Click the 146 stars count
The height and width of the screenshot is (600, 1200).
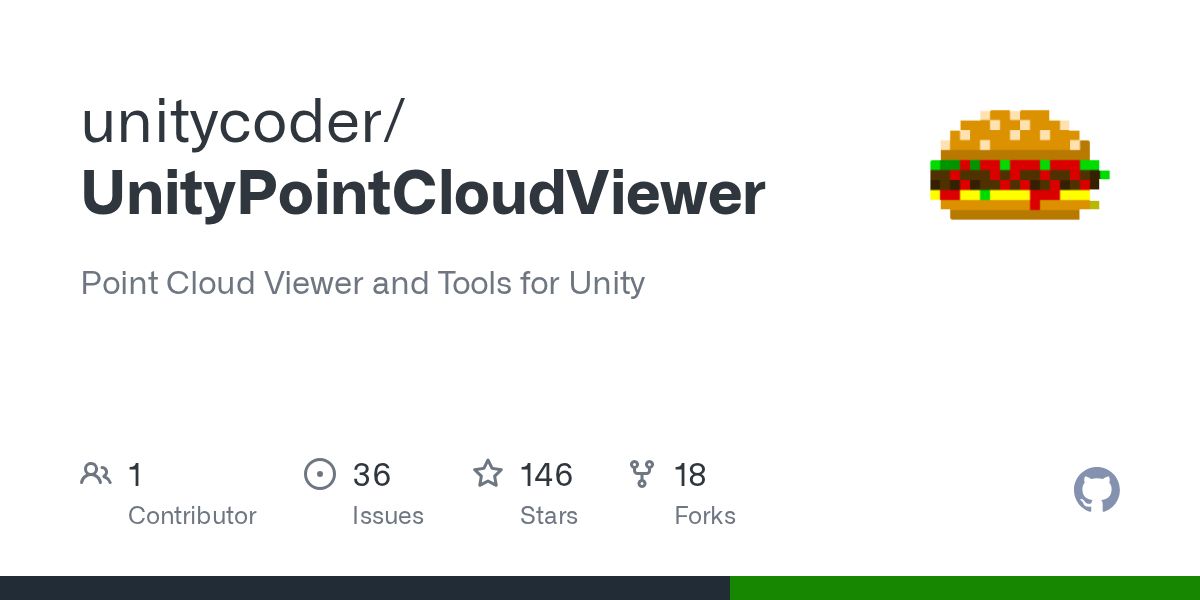(546, 475)
